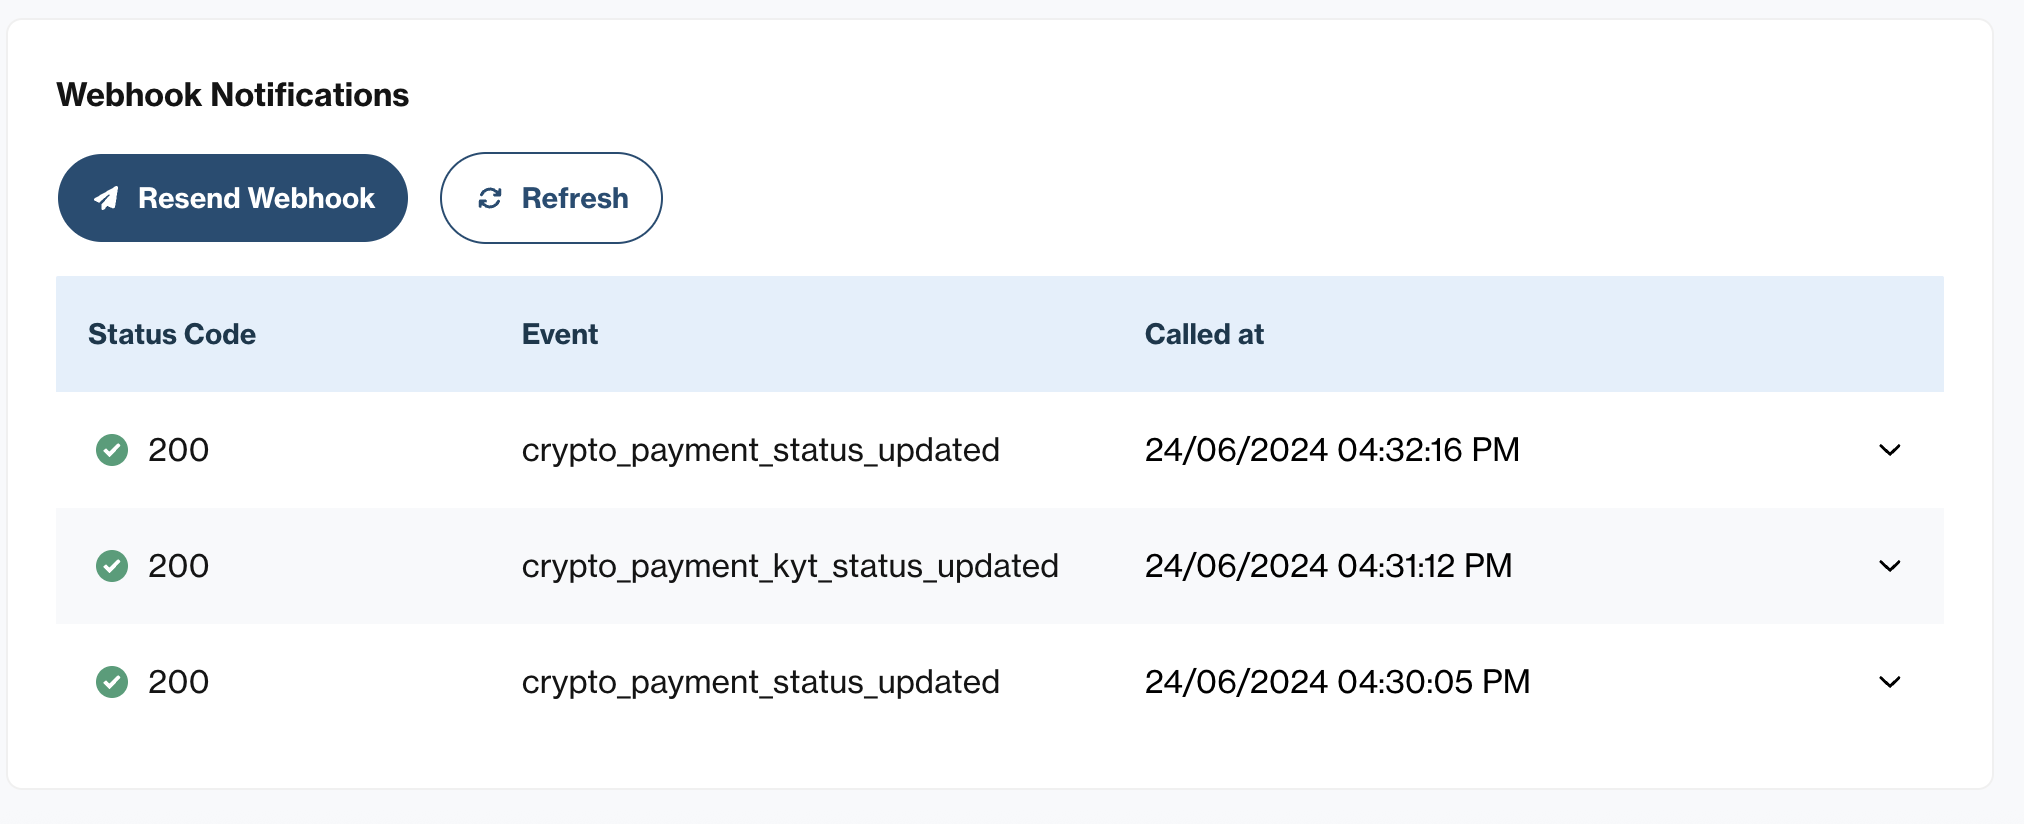The image size is (2024, 824).
Task: Expand the 04:32:16 PM webhook row chevron
Action: (1889, 450)
